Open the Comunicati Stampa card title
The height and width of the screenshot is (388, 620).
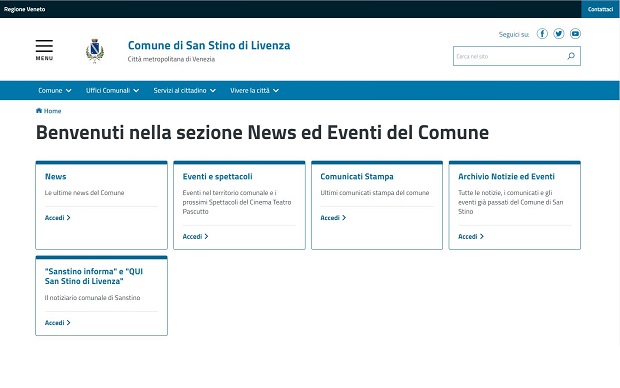coord(357,176)
